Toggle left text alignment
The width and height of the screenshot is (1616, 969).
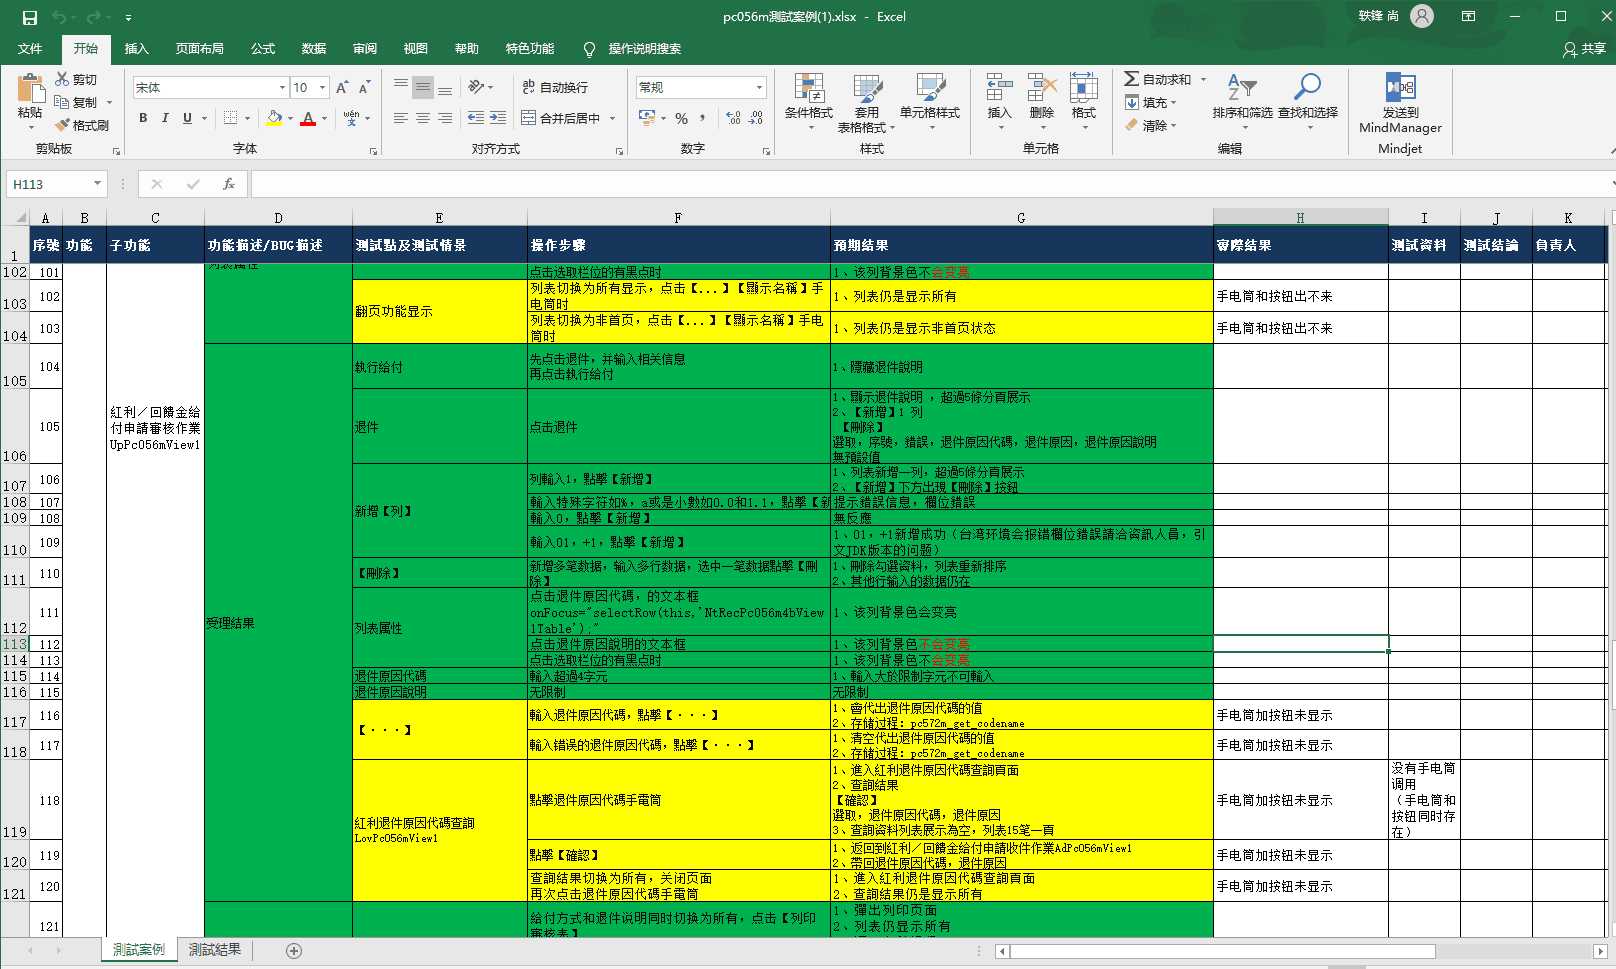[401, 118]
